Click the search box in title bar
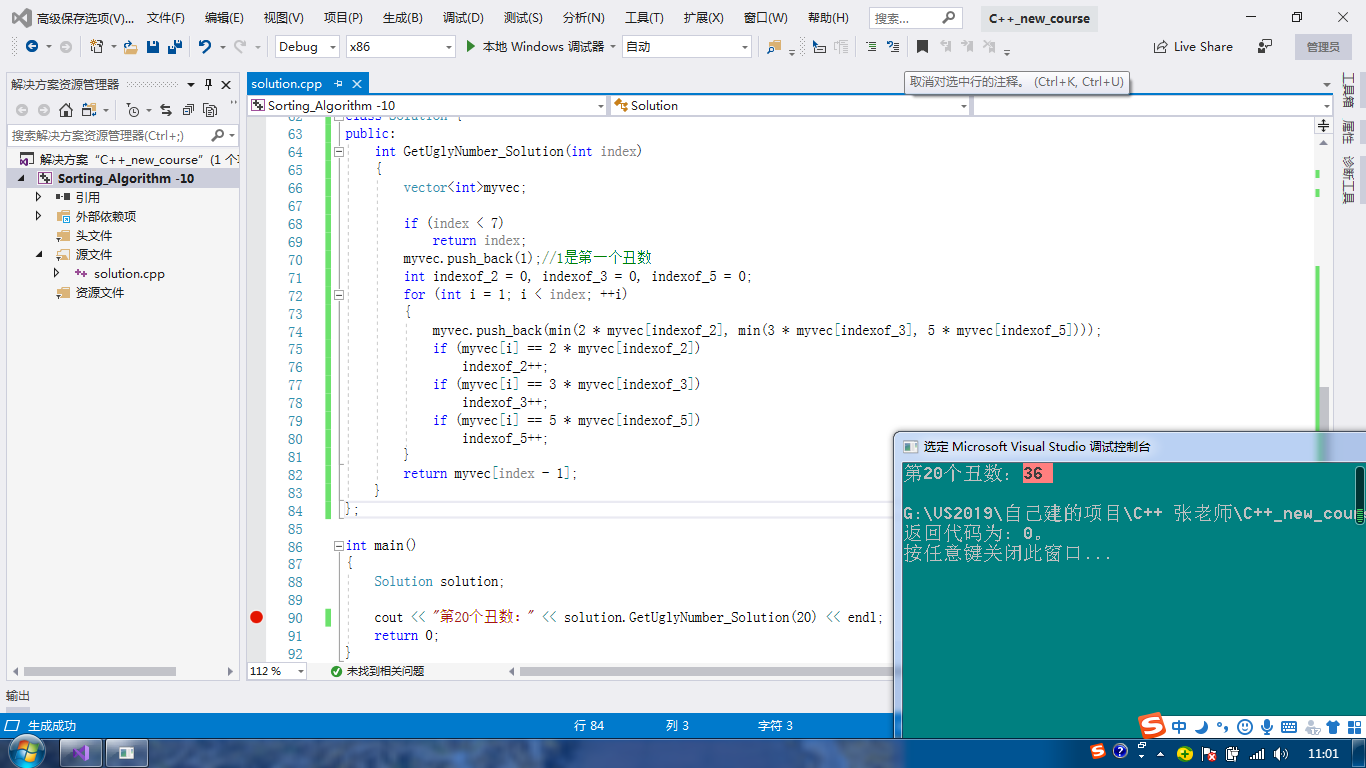This screenshot has width=1366, height=768. click(916, 18)
